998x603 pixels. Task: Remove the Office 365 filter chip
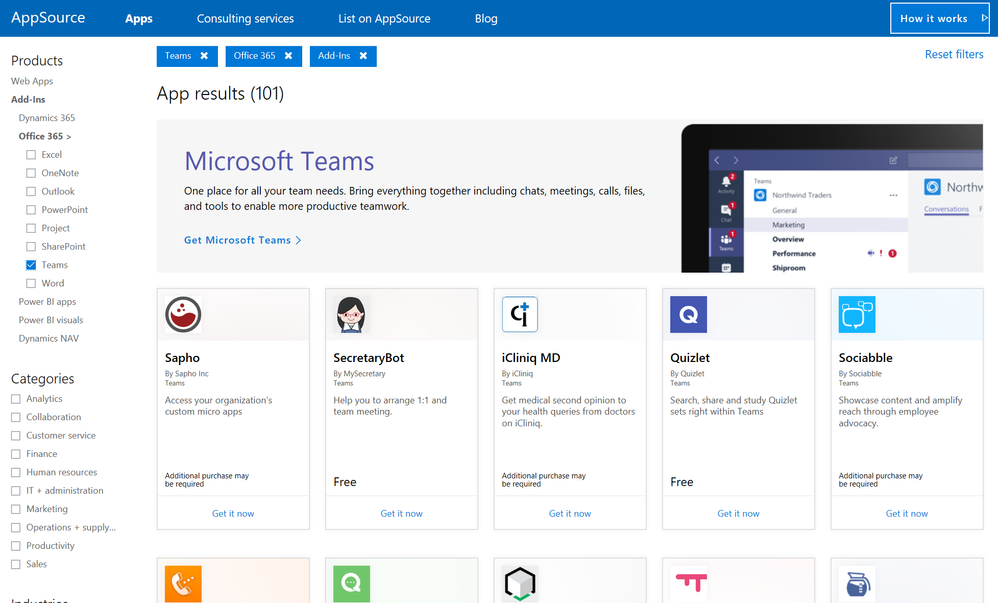coord(288,56)
